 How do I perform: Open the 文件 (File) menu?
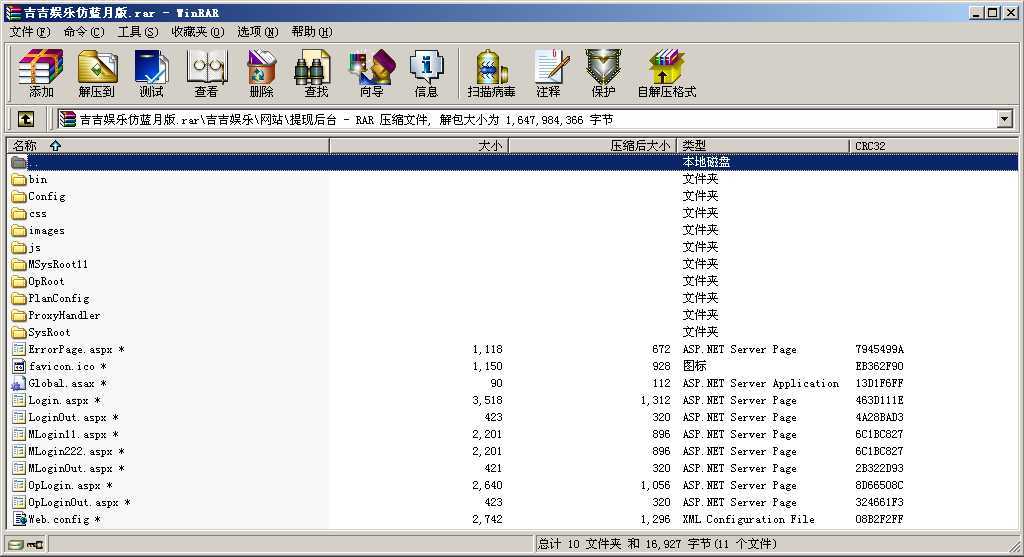coord(29,32)
